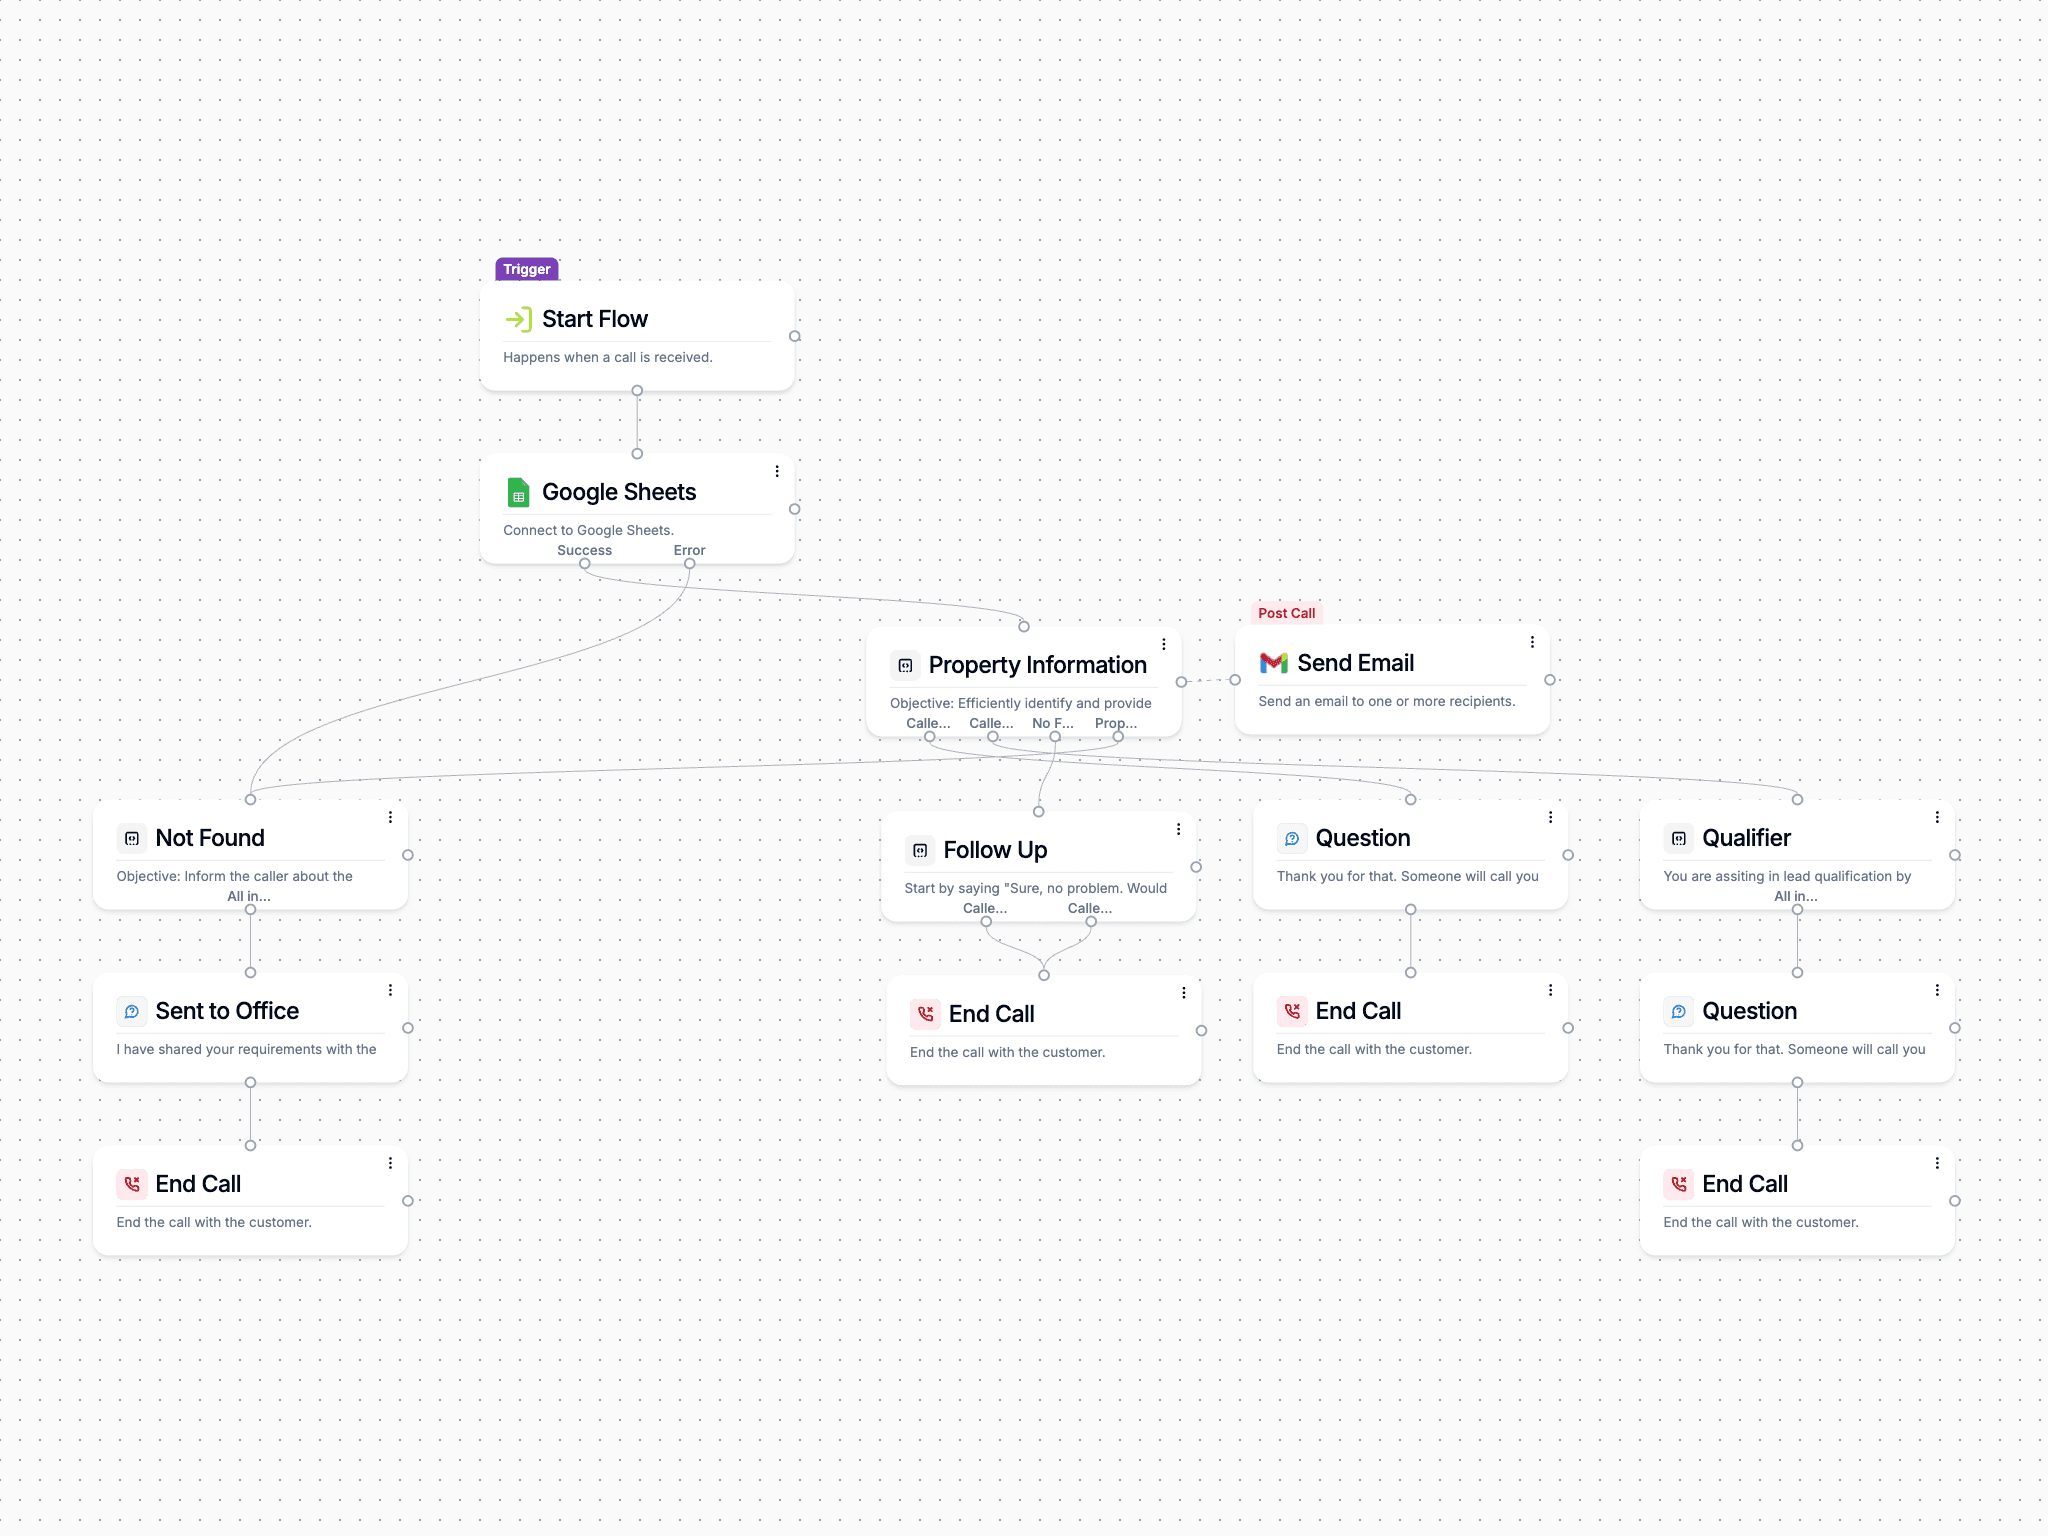Viewport: 2048px width, 1536px height.
Task: Select the Start Flow trigger node
Action: tap(636, 335)
